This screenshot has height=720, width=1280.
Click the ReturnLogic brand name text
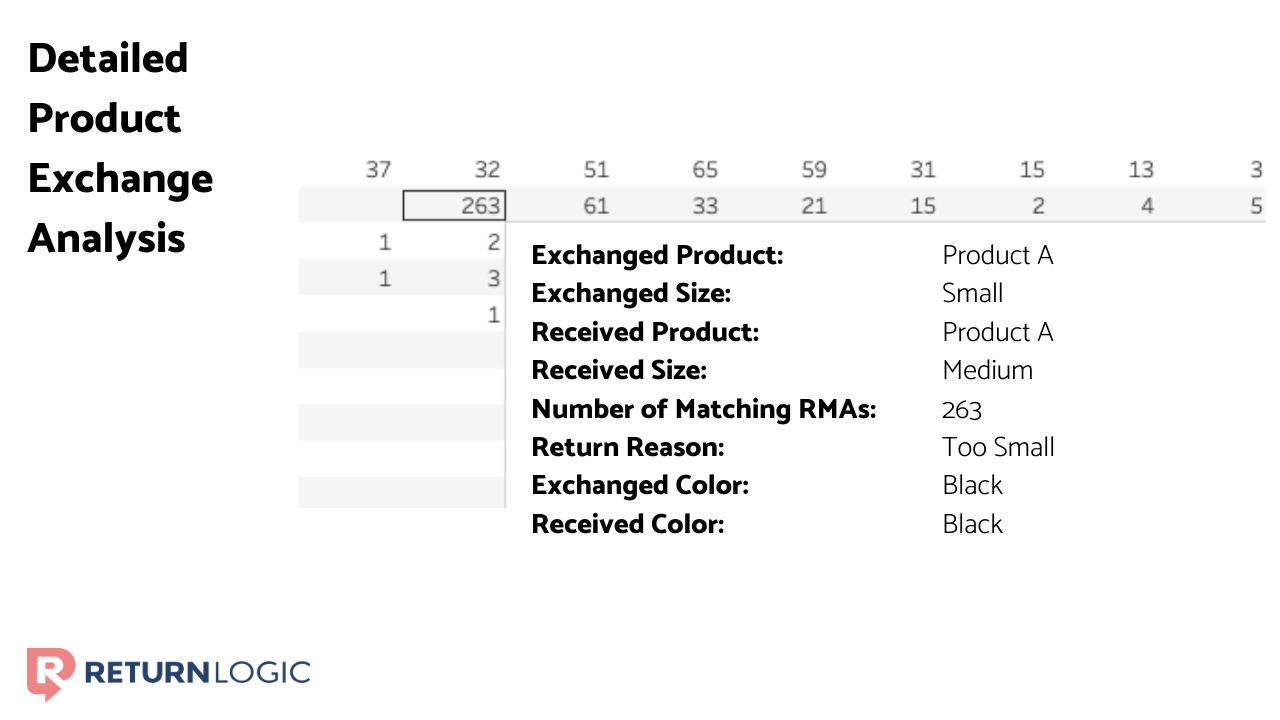pos(197,672)
